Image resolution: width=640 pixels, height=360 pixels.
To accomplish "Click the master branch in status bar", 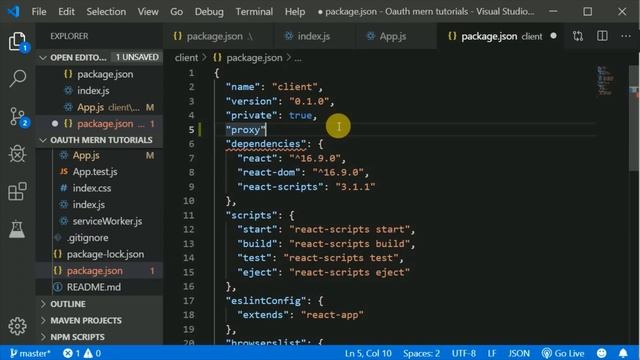I will (30, 353).
